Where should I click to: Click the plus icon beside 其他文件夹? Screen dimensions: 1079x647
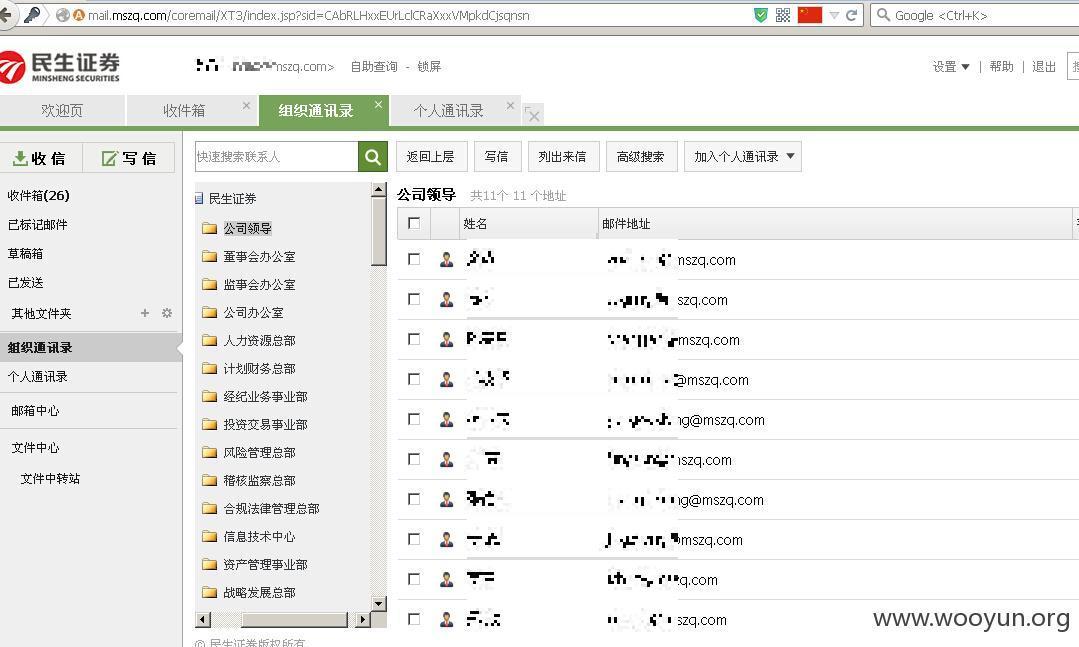click(145, 313)
